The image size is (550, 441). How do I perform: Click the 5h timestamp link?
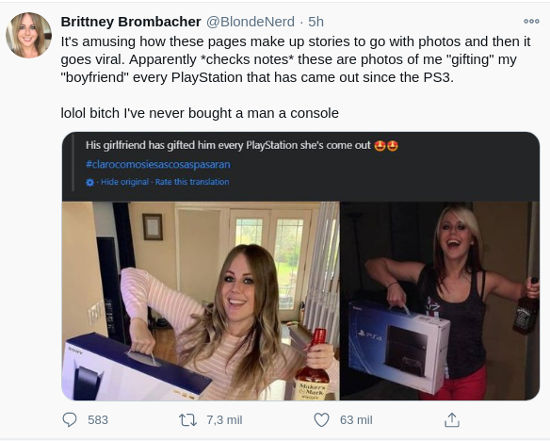tap(316, 22)
